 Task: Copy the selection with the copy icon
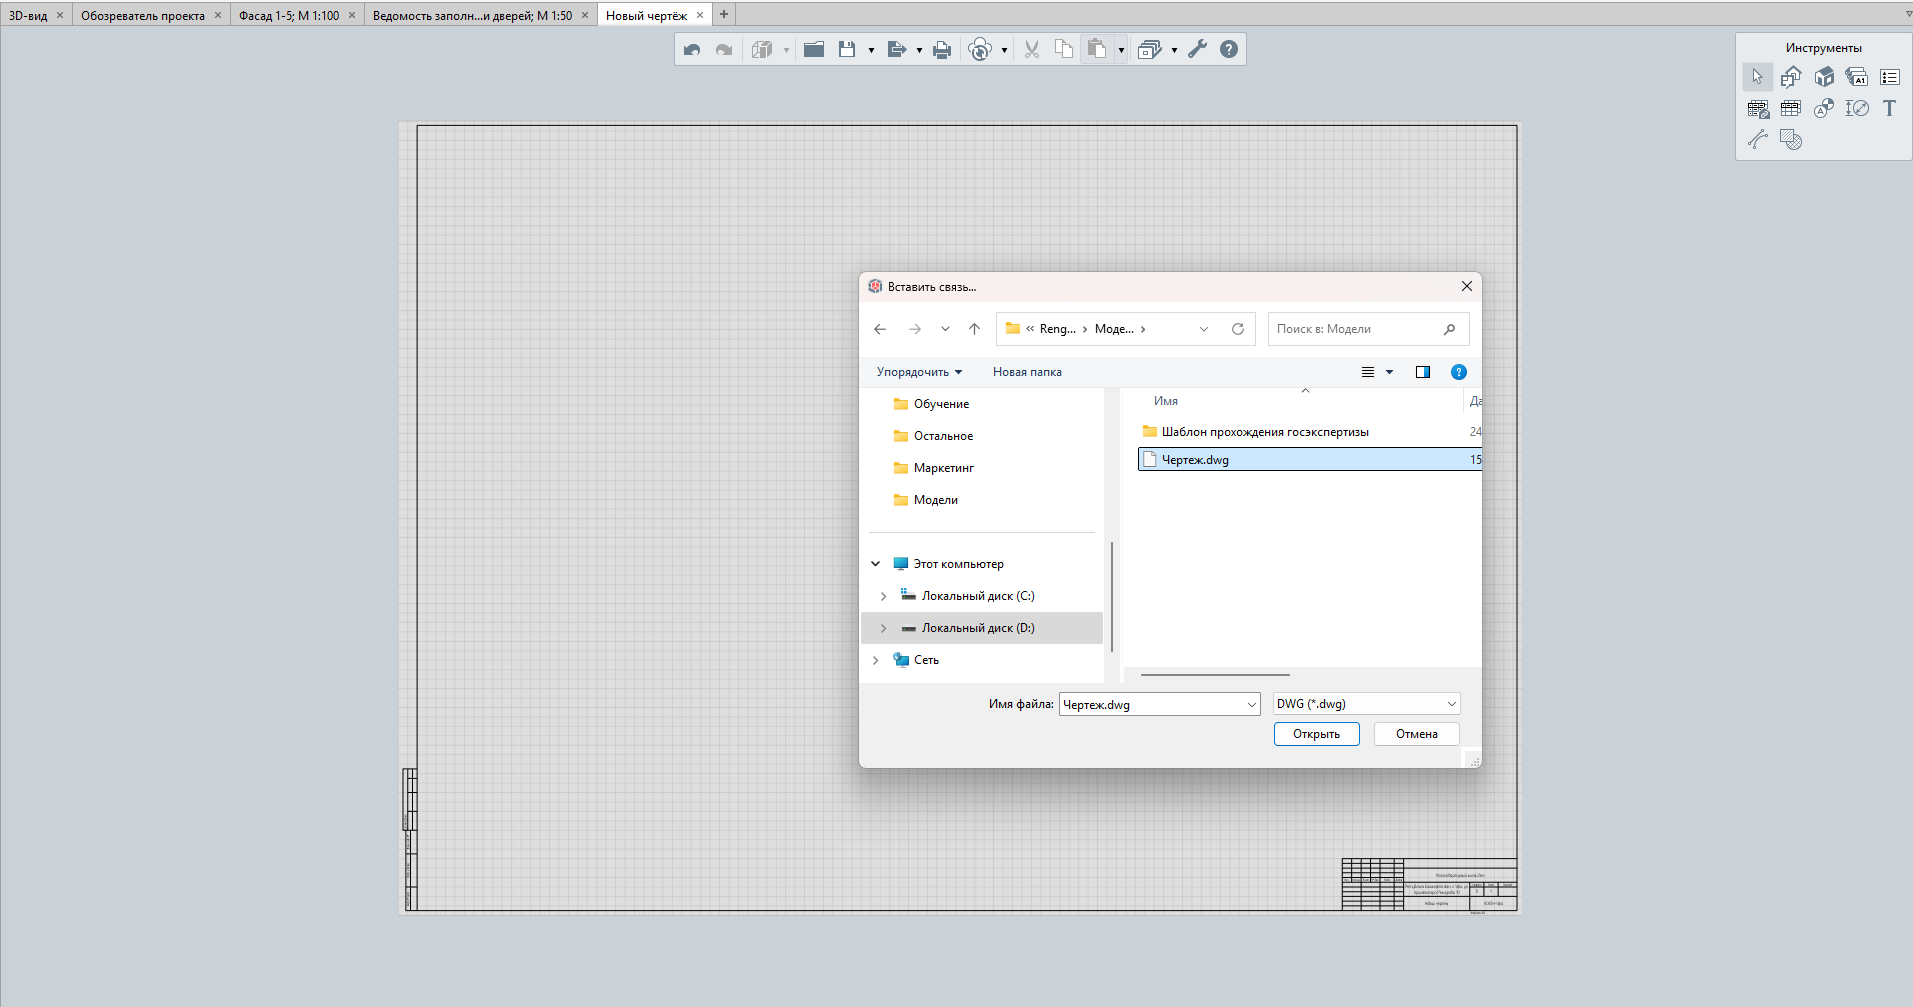tap(1064, 49)
